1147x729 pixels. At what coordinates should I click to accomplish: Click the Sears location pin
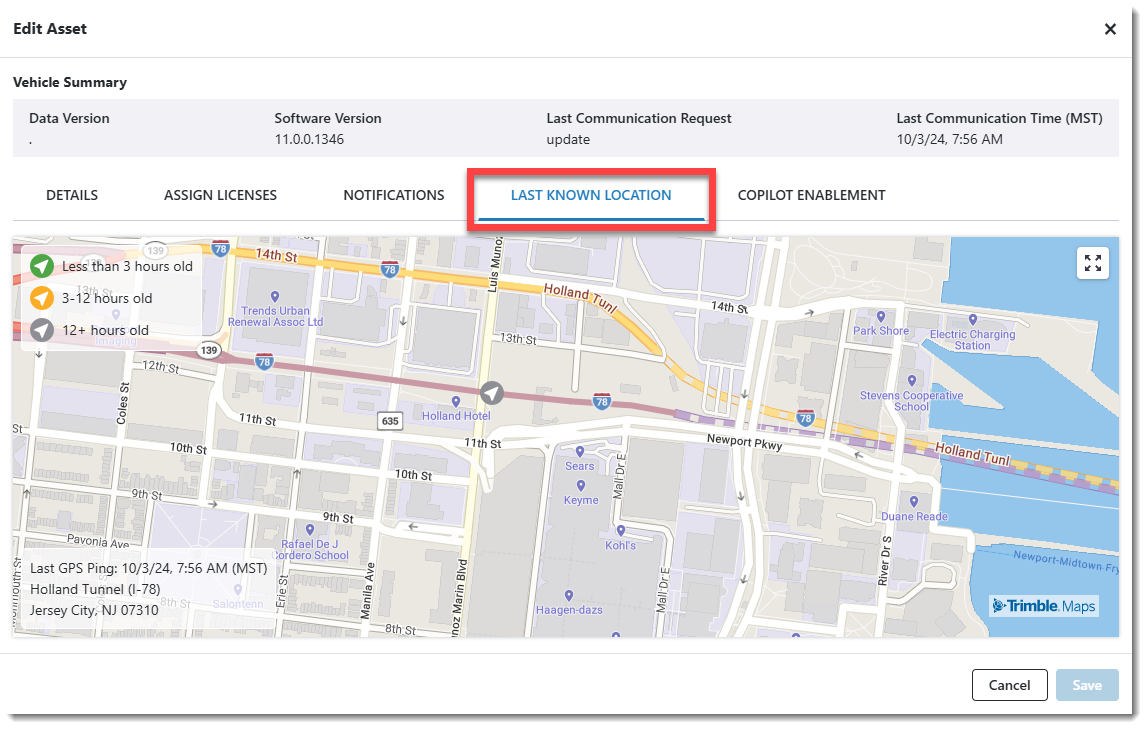pyautogui.click(x=579, y=452)
